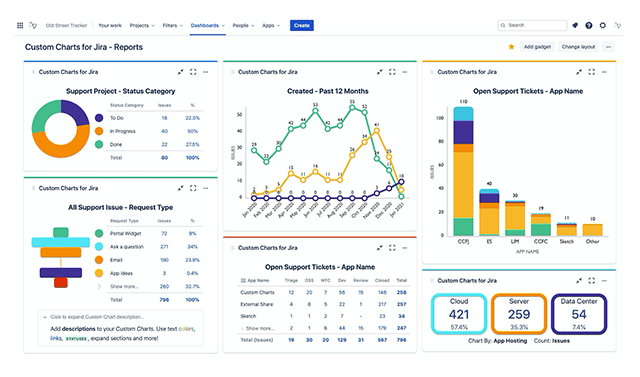Click the Portal Widget issues count 72
This screenshot has width=640, height=377.
click(164, 233)
